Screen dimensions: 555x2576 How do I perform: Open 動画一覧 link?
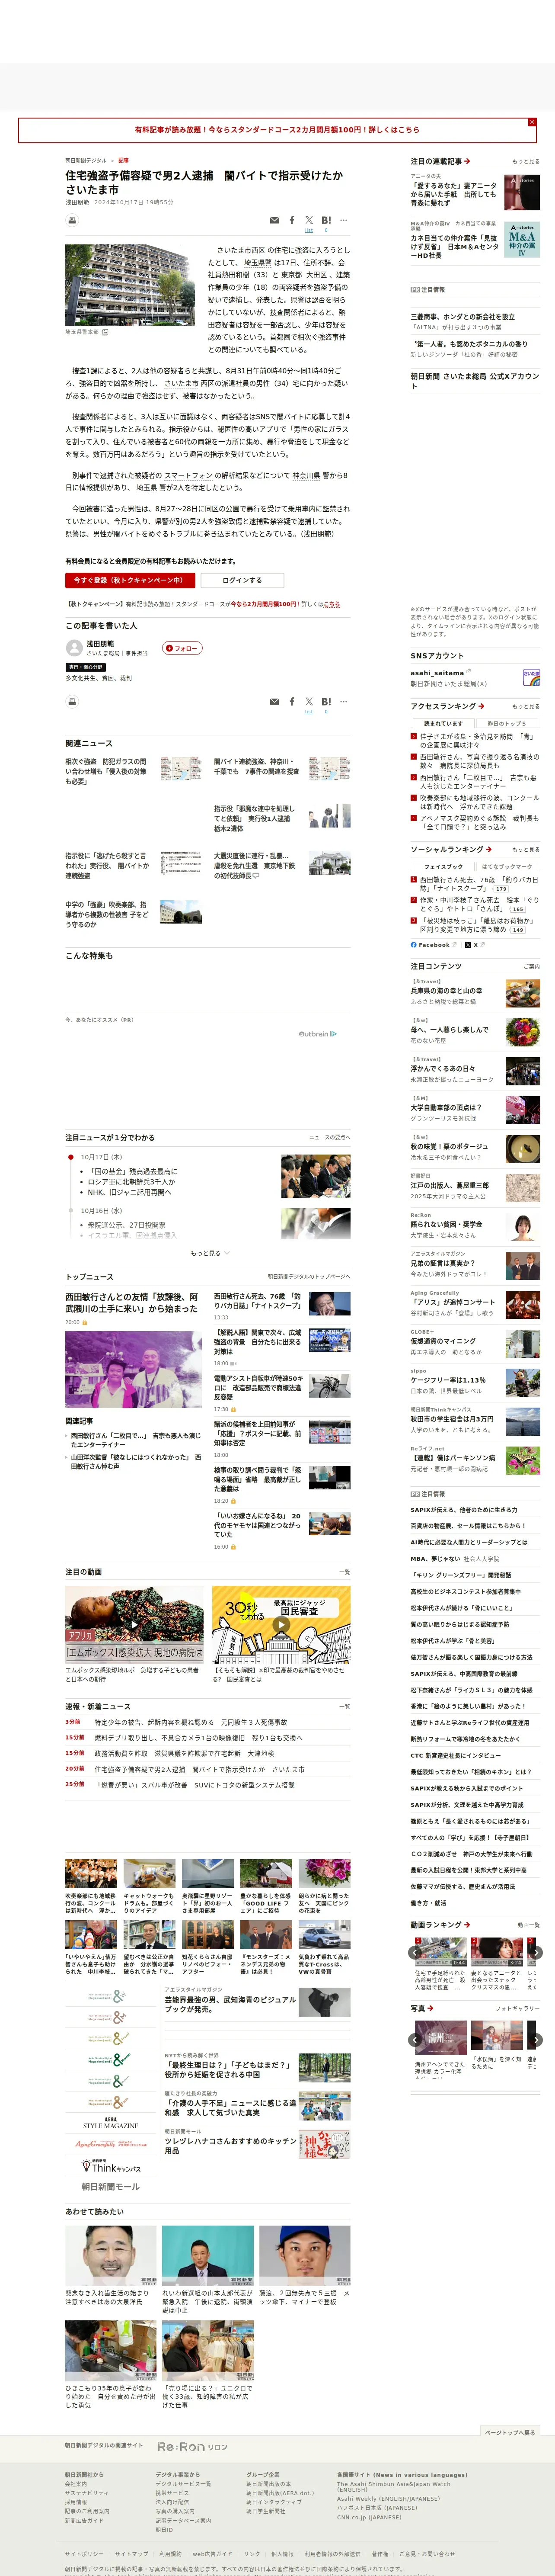(x=528, y=1925)
